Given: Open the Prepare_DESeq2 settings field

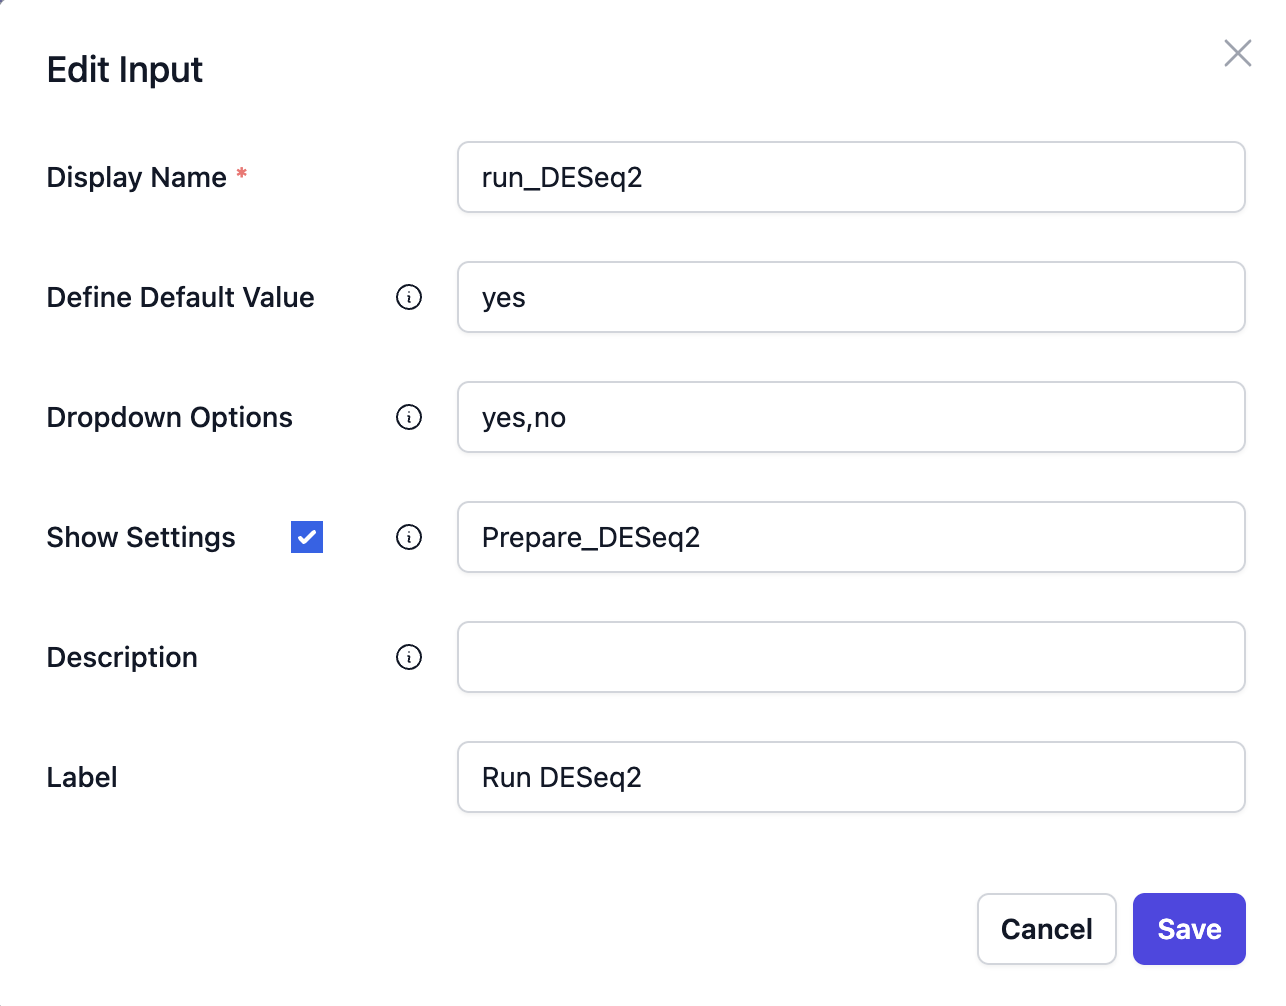Looking at the screenshot, I should click(850, 537).
